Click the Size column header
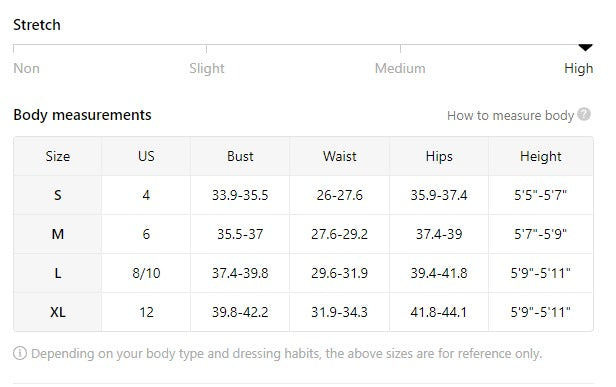The height and width of the screenshot is (387, 616). pyautogui.click(x=58, y=156)
